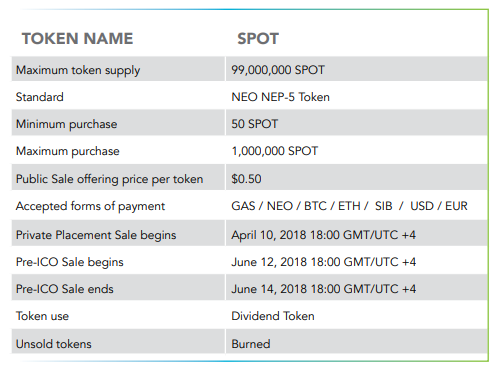Viewport: 494px width, 369px height.
Task: Click the SPOT header text
Action: [258, 39]
